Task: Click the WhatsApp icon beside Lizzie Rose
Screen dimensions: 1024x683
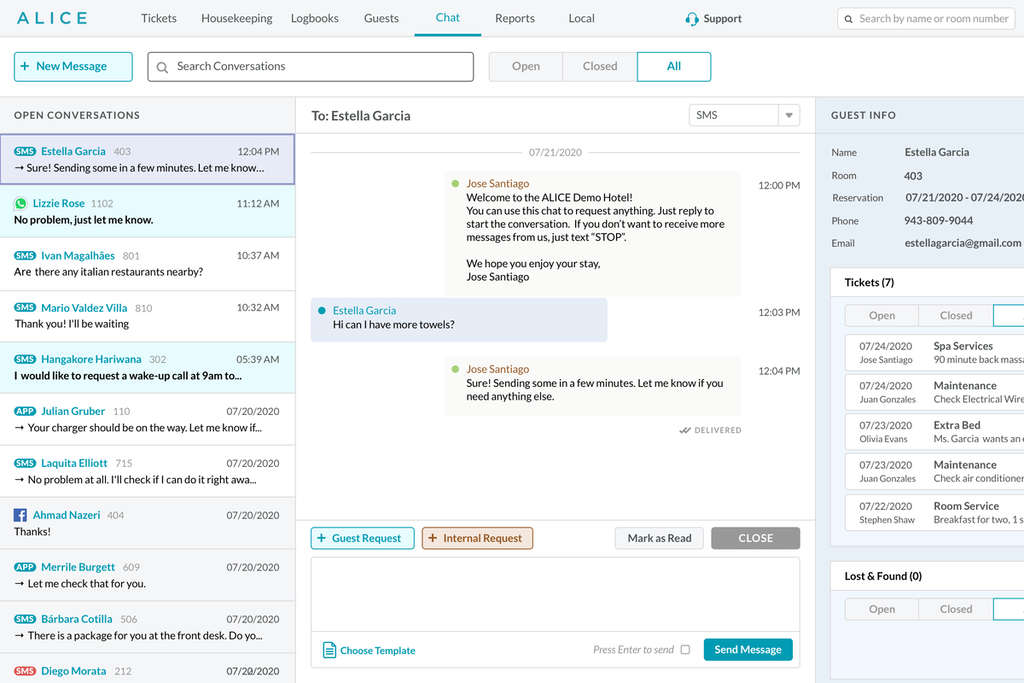Action: tap(20, 203)
